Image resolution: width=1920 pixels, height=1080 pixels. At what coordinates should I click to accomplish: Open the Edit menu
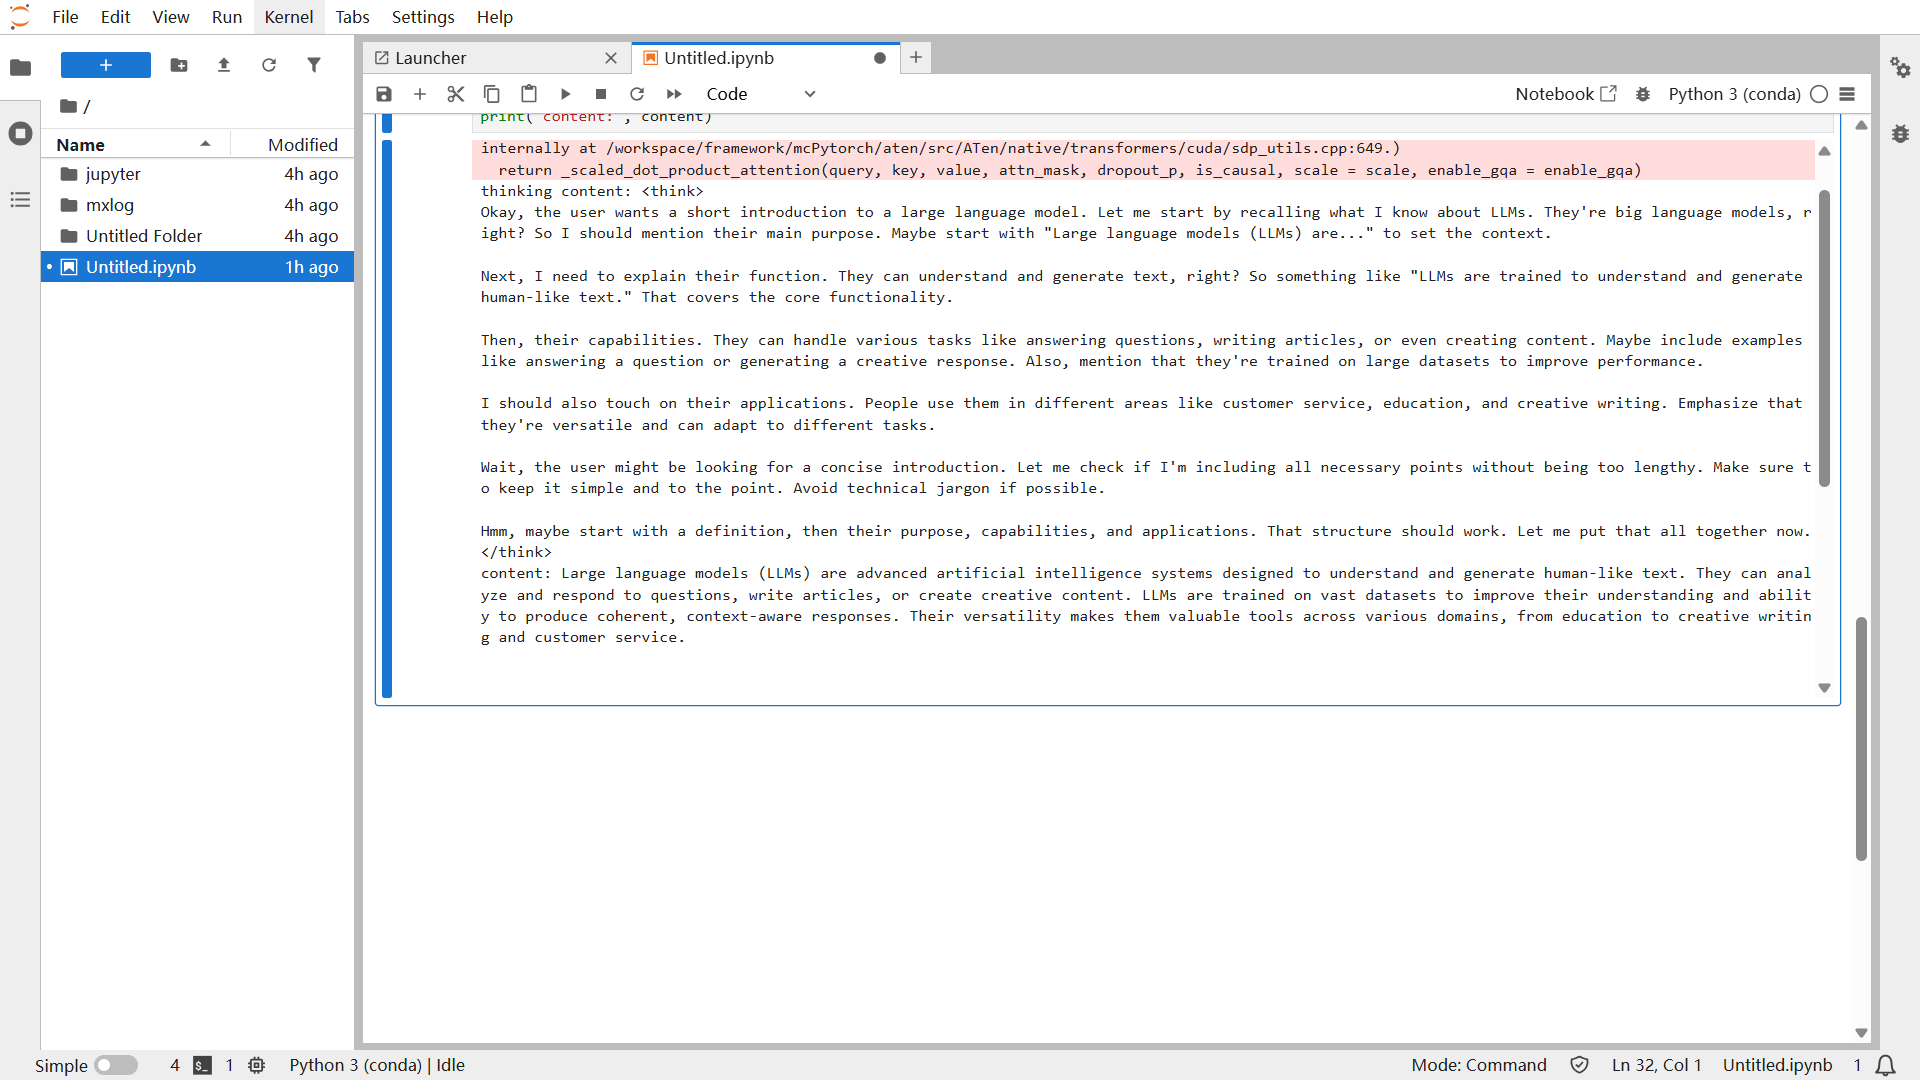coord(115,17)
